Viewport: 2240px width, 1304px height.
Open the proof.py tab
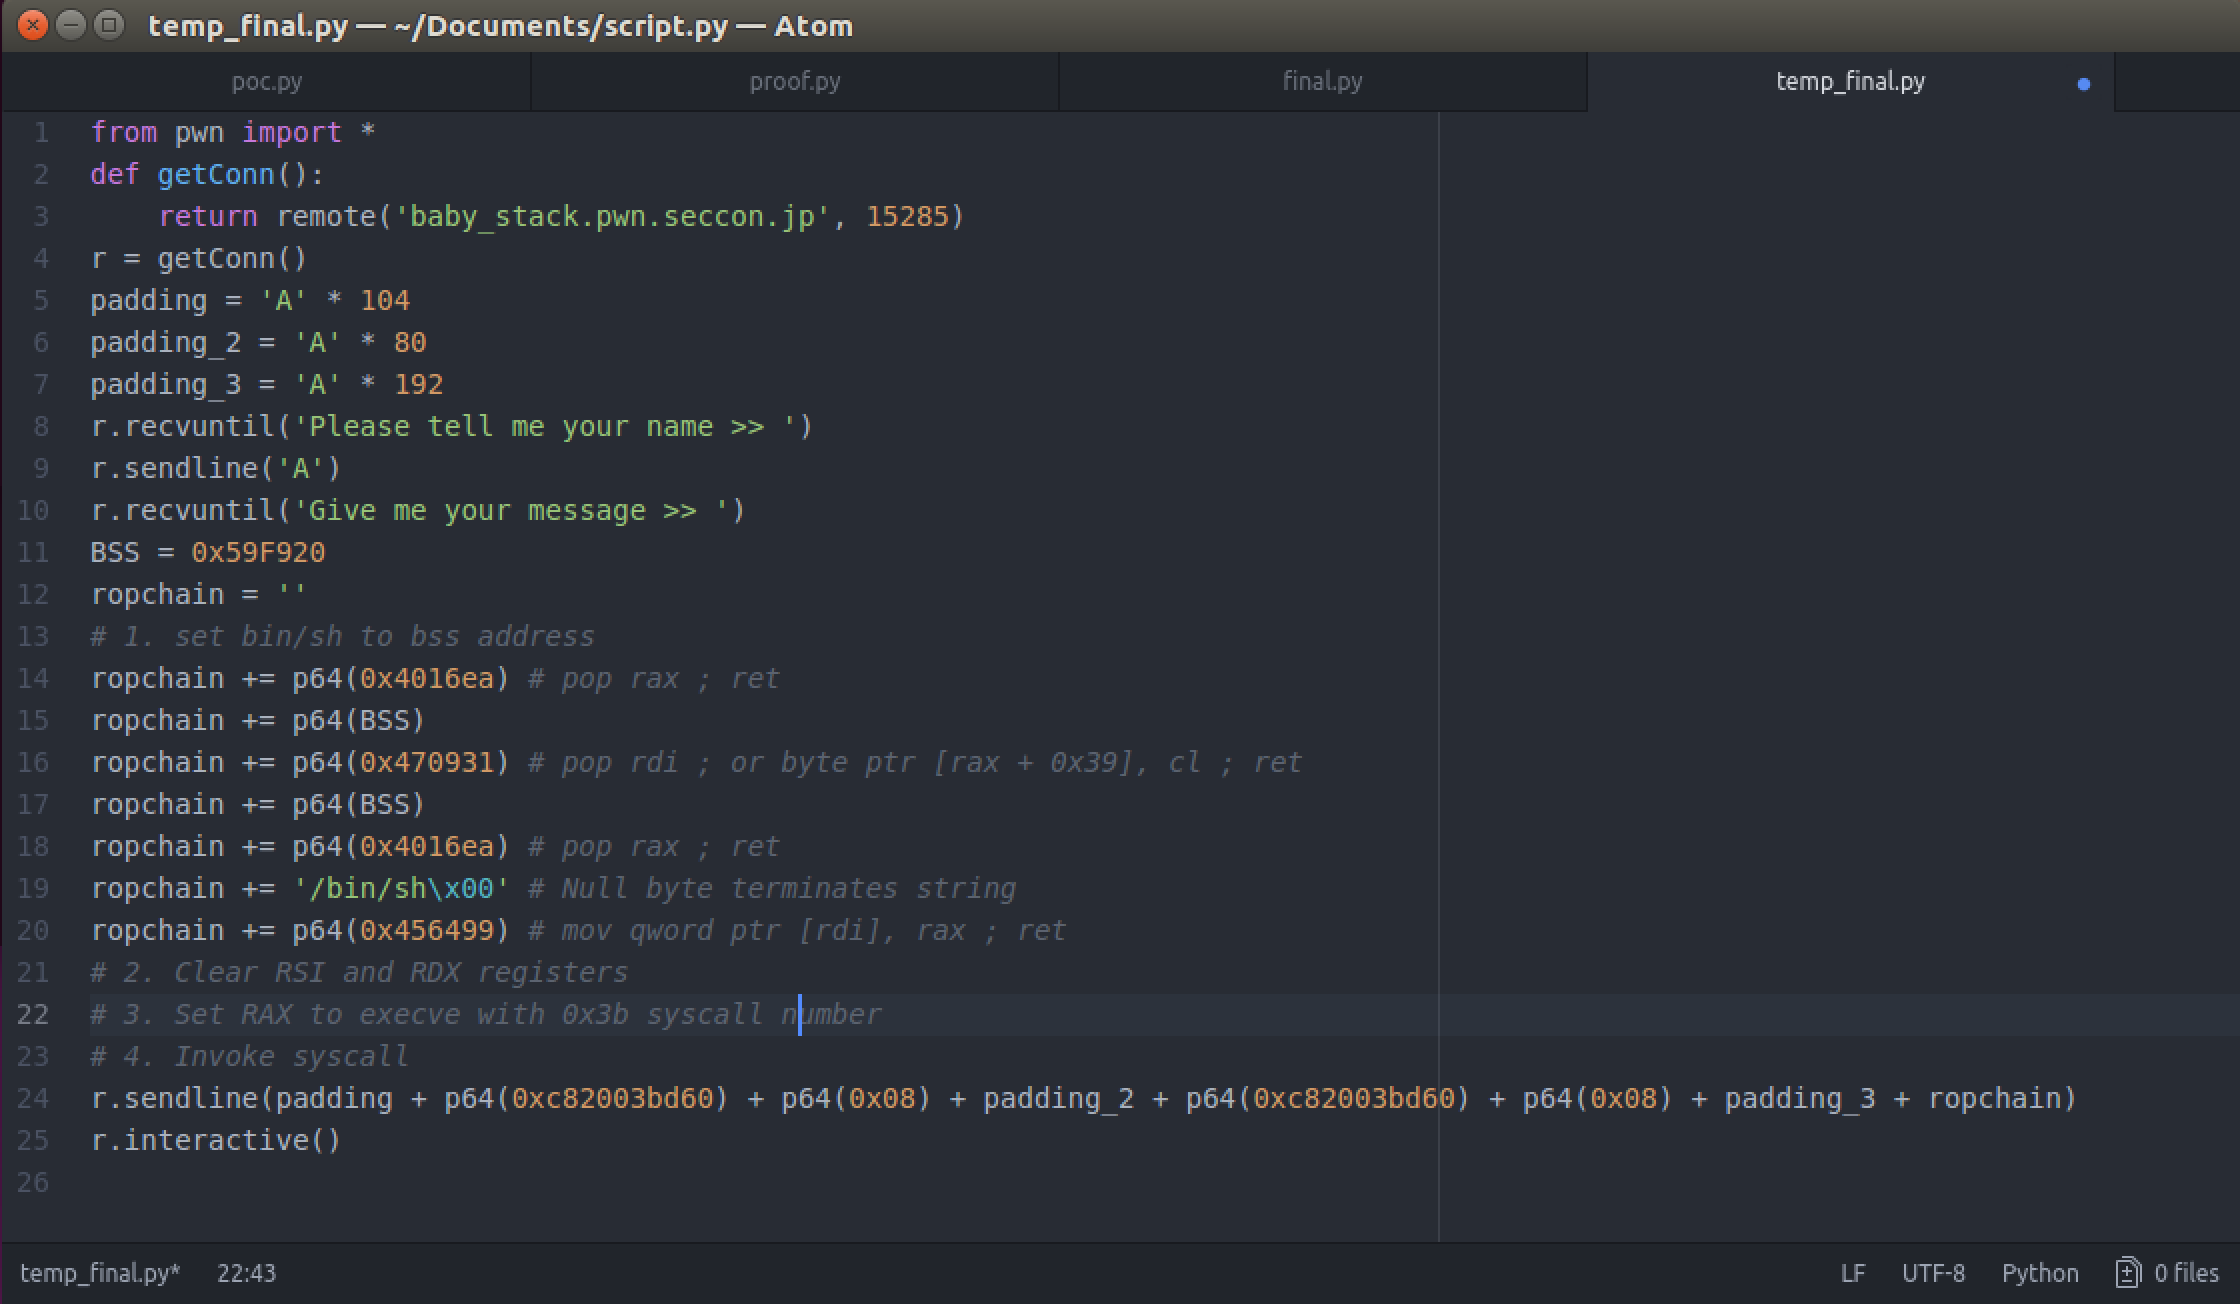795,82
